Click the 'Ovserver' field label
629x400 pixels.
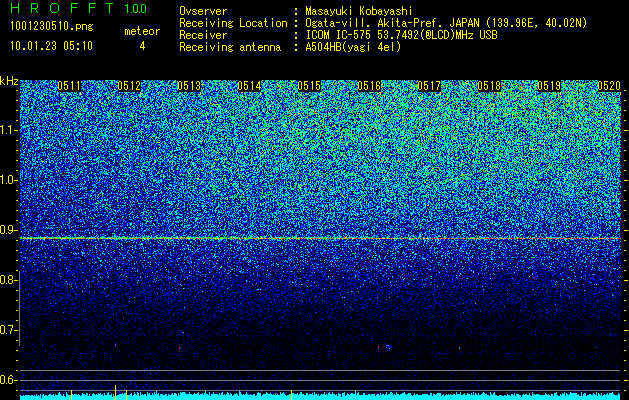pyautogui.click(x=203, y=11)
